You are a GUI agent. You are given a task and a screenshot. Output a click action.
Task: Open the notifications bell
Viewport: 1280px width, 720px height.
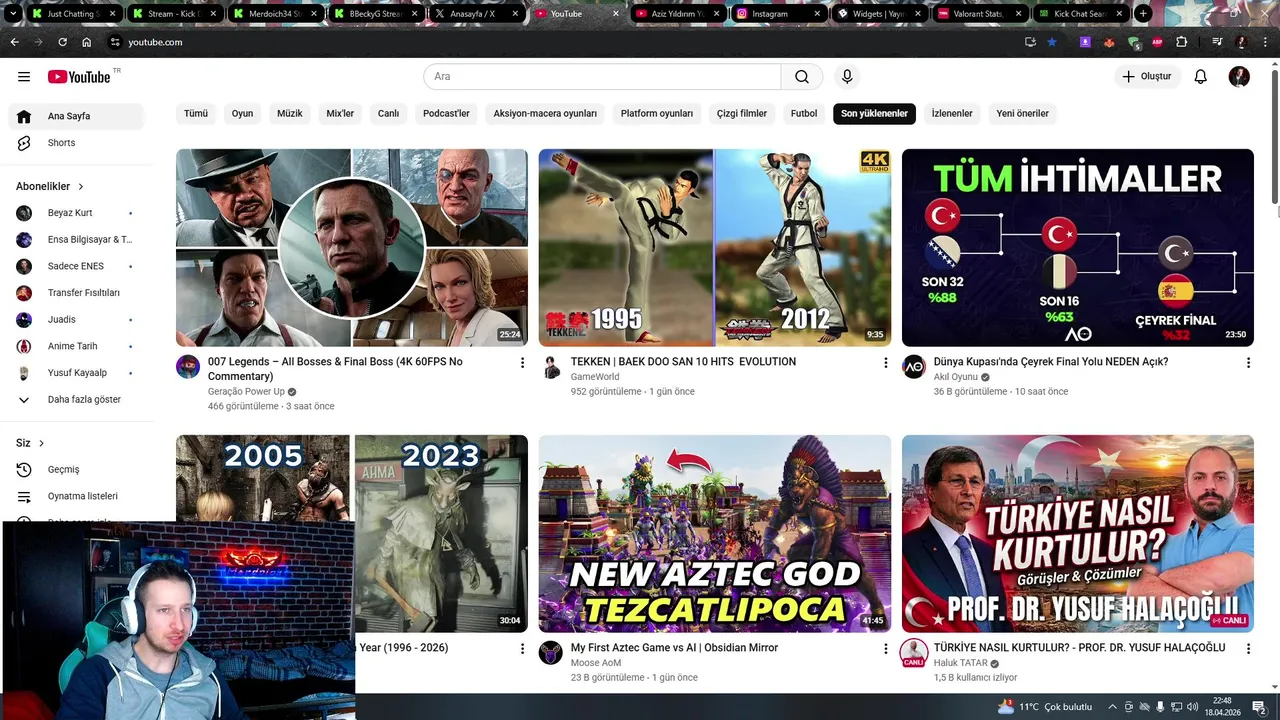pos(1201,77)
